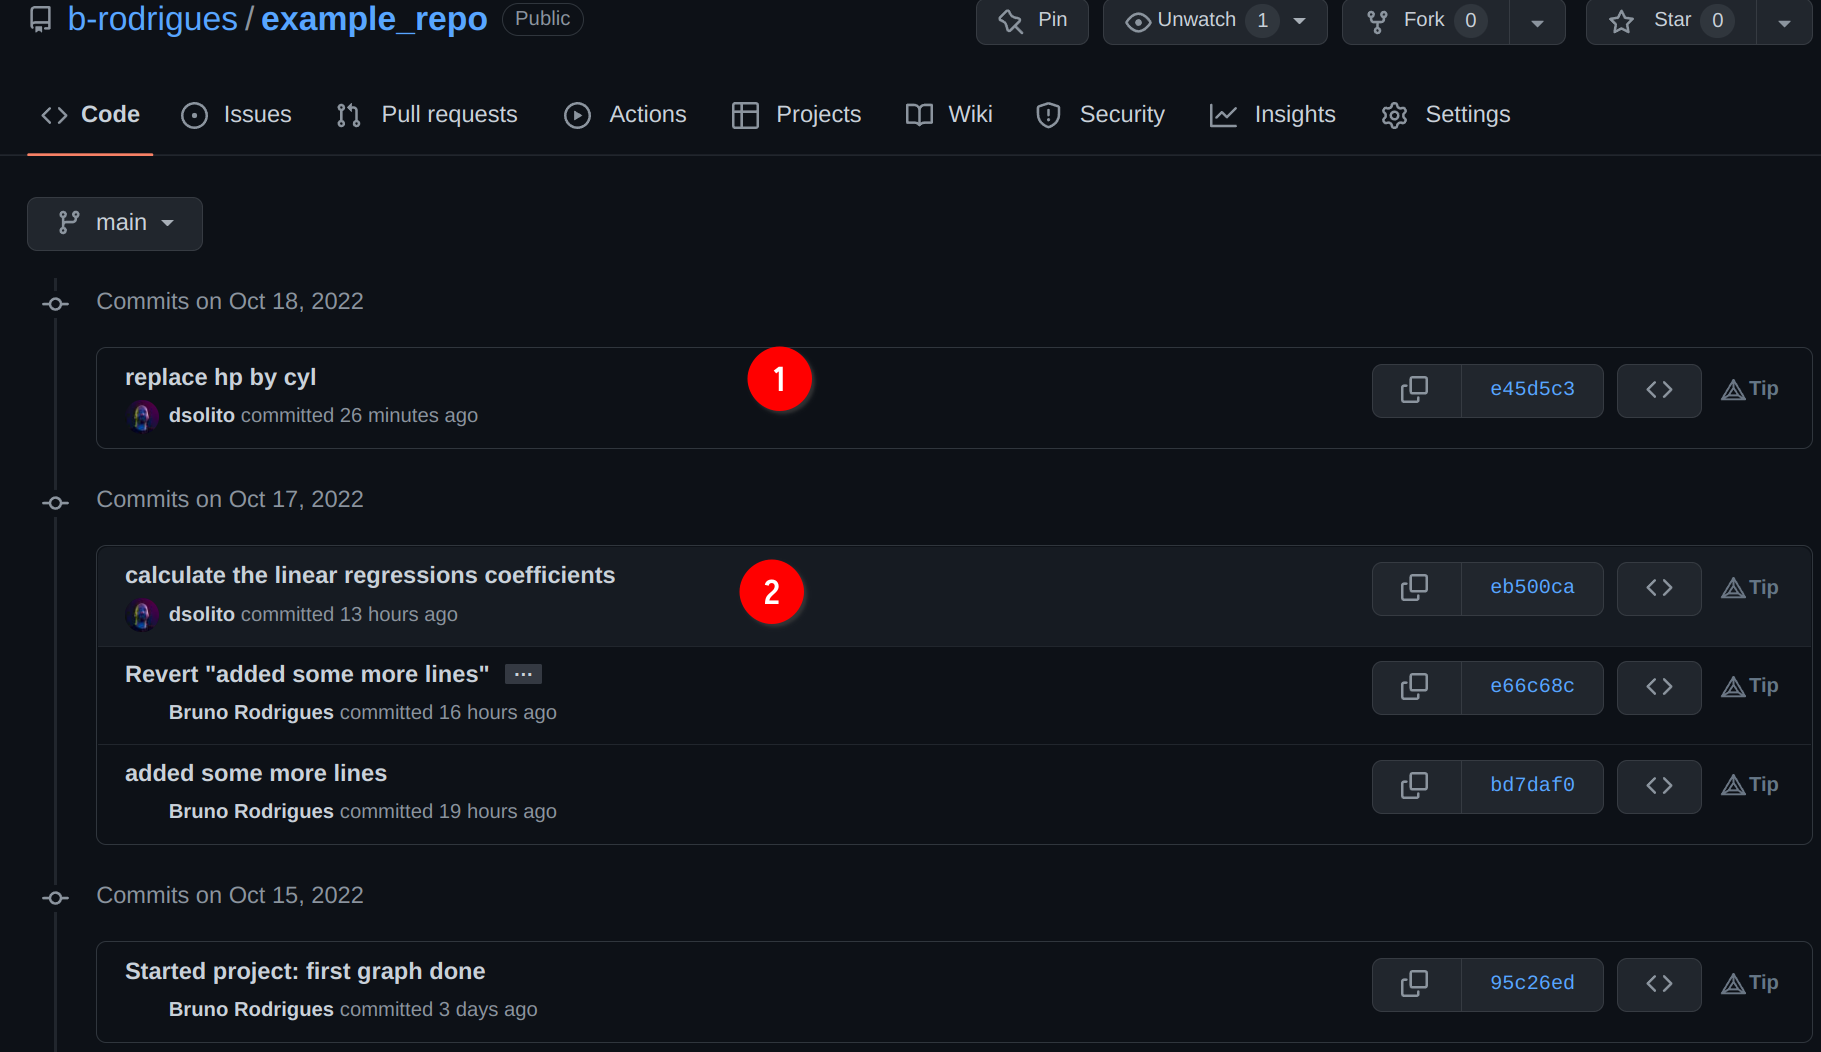Image resolution: width=1821 pixels, height=1052 pixels.
Task: Fork the example_repo repository
Action: point(1426,21)
